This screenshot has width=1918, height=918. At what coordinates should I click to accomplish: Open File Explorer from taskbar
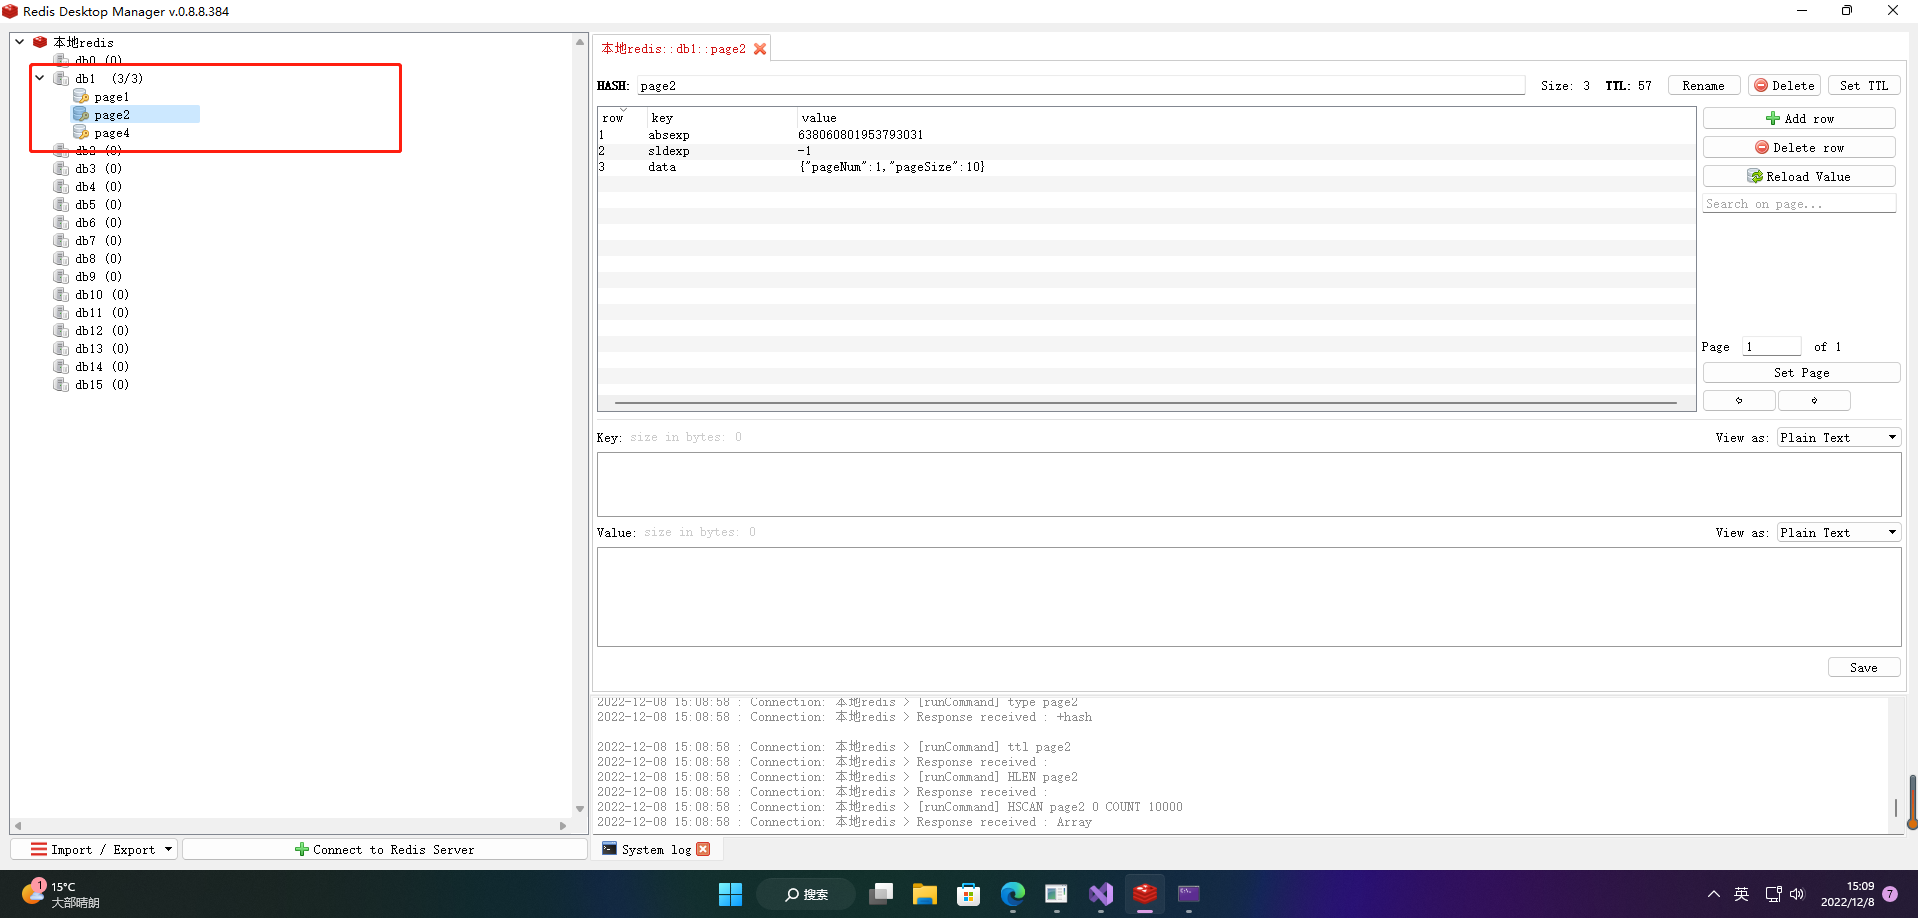(x=924, y=894)
